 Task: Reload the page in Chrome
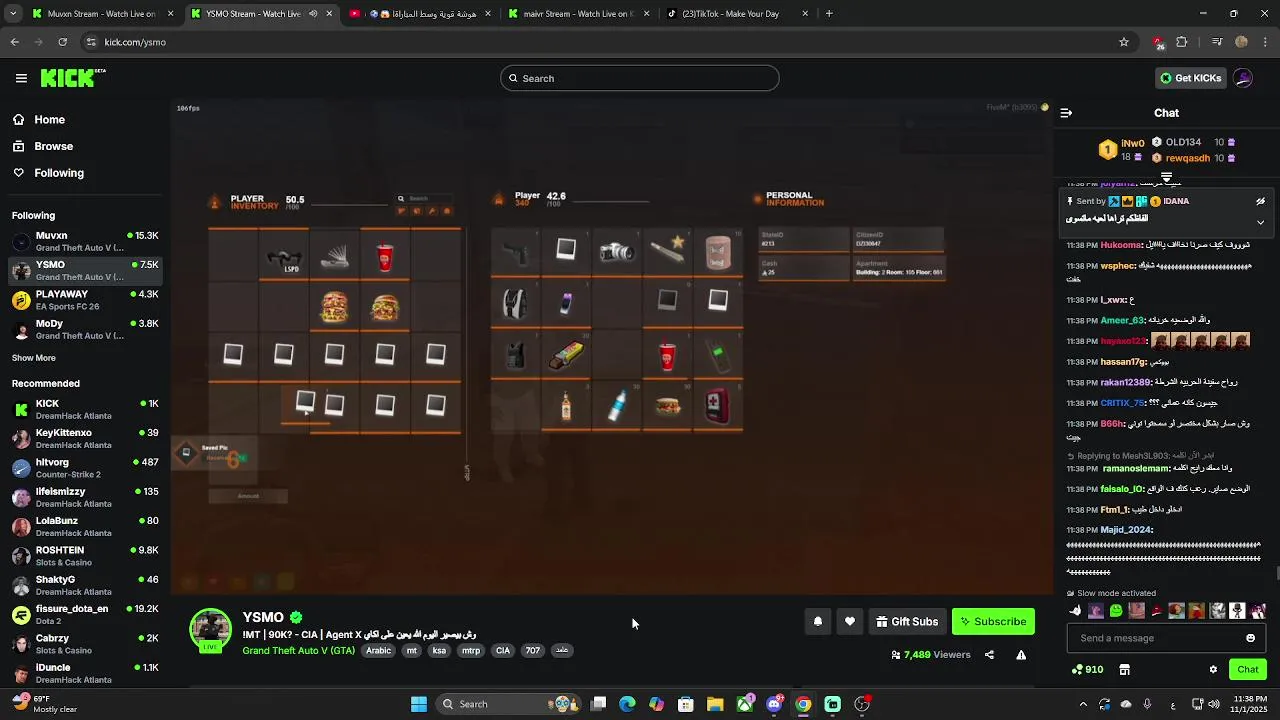(x=62, y=42)
